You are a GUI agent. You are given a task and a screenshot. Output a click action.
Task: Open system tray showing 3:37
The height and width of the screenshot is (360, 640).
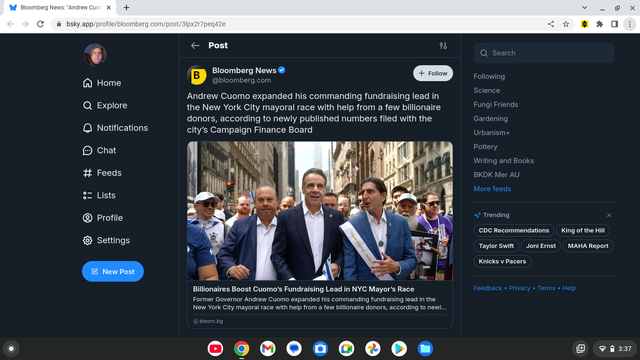coord(615,349)
